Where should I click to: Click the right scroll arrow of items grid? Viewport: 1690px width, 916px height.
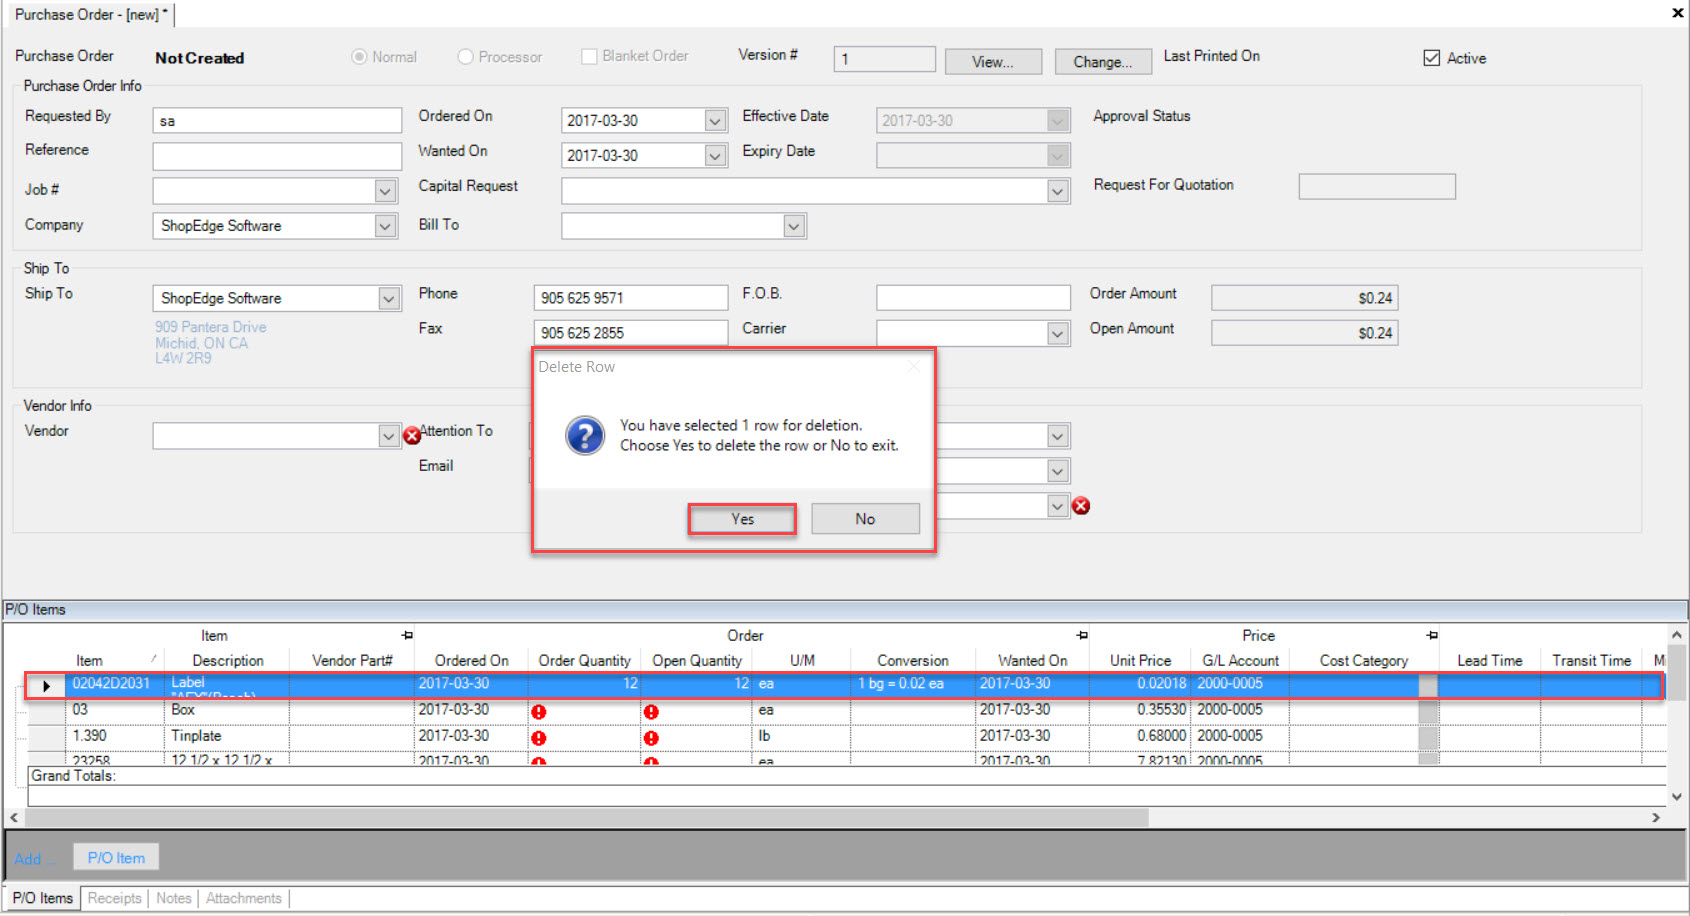(1656, 817)
